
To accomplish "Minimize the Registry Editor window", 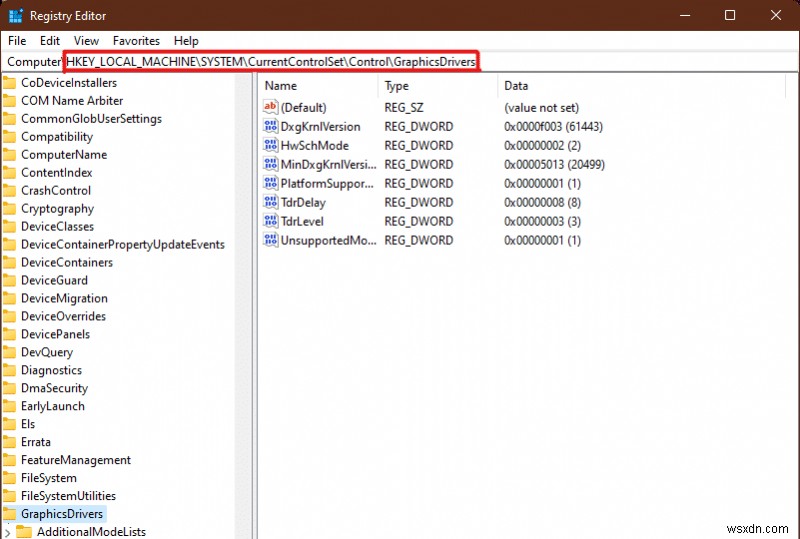I will [685, 15].
